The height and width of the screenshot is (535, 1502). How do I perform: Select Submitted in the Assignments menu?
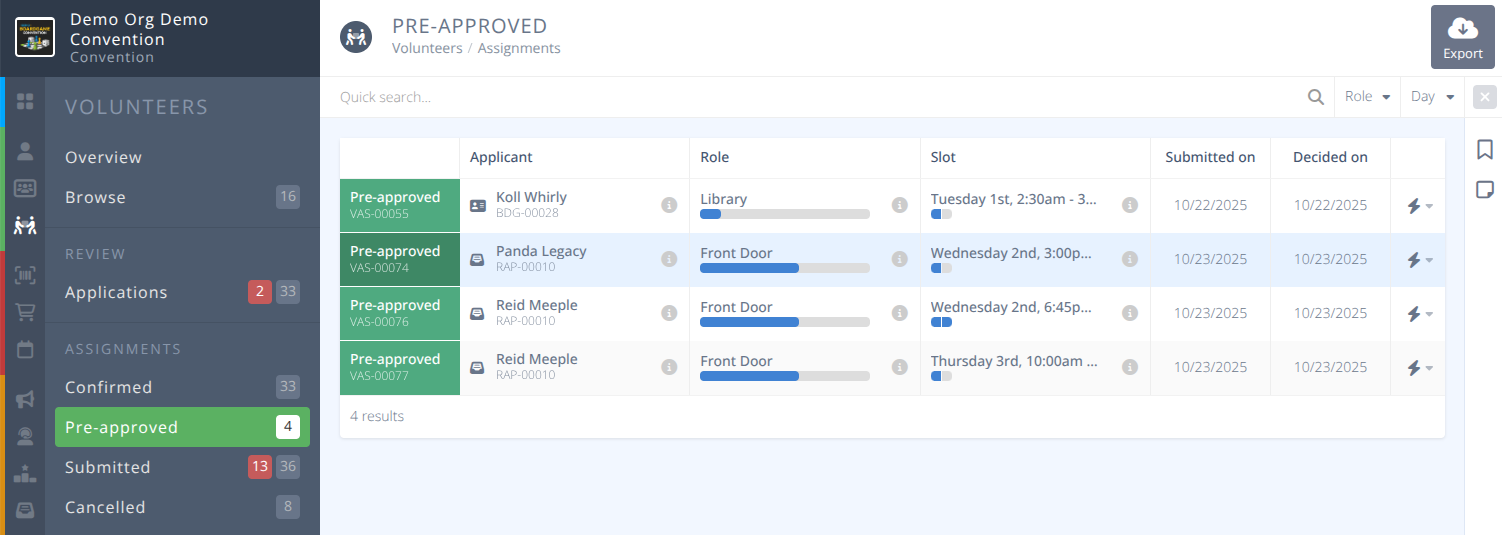108,467
